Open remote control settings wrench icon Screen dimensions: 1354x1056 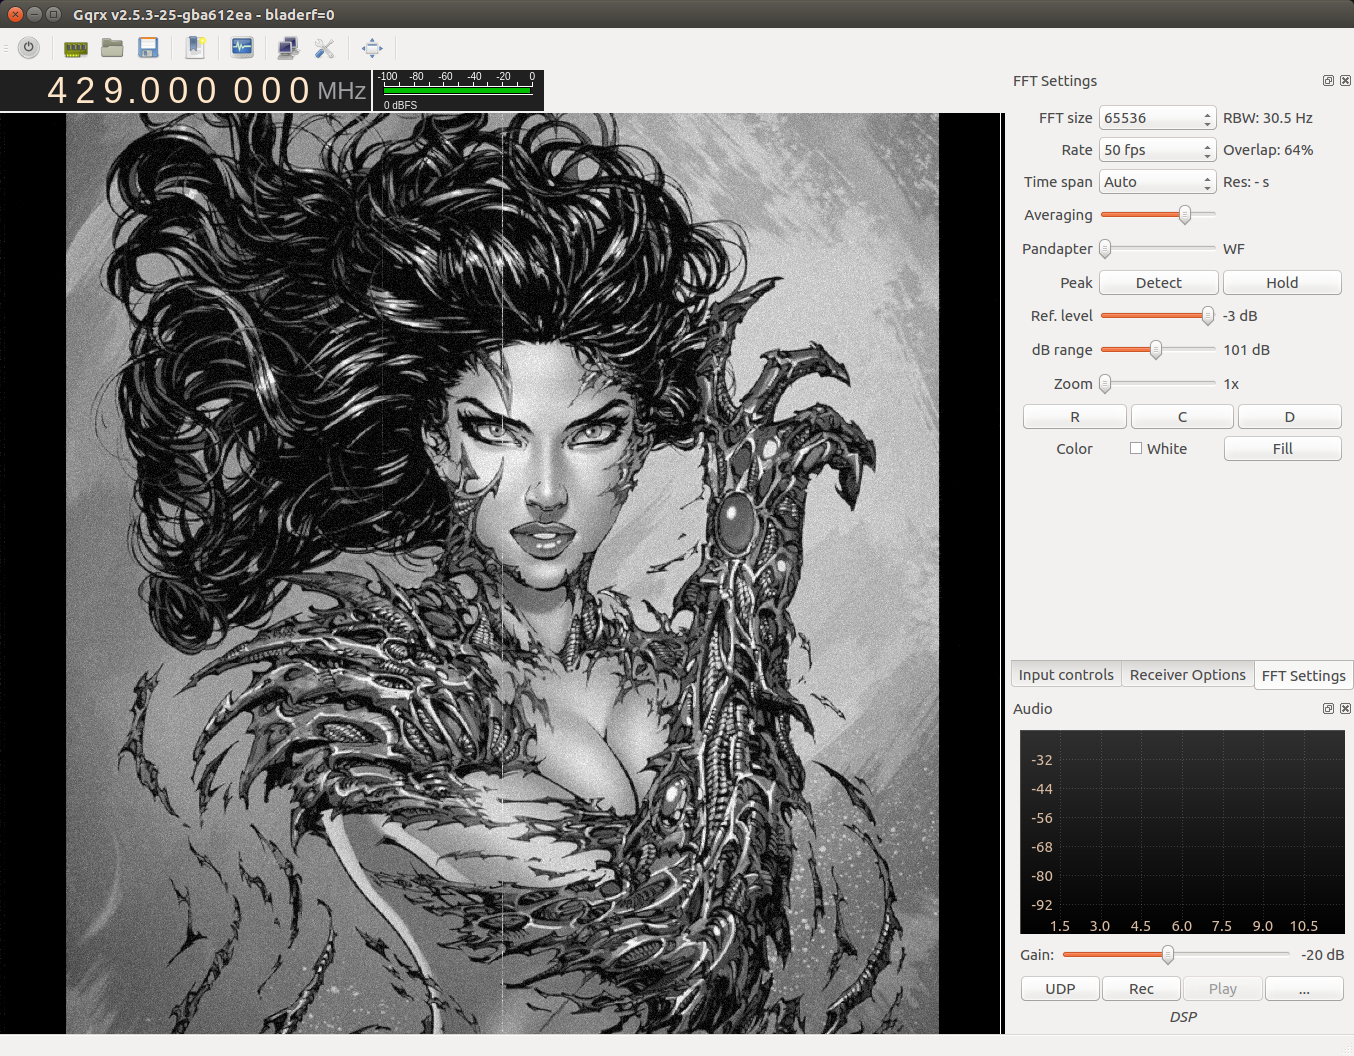coord(324,48)
